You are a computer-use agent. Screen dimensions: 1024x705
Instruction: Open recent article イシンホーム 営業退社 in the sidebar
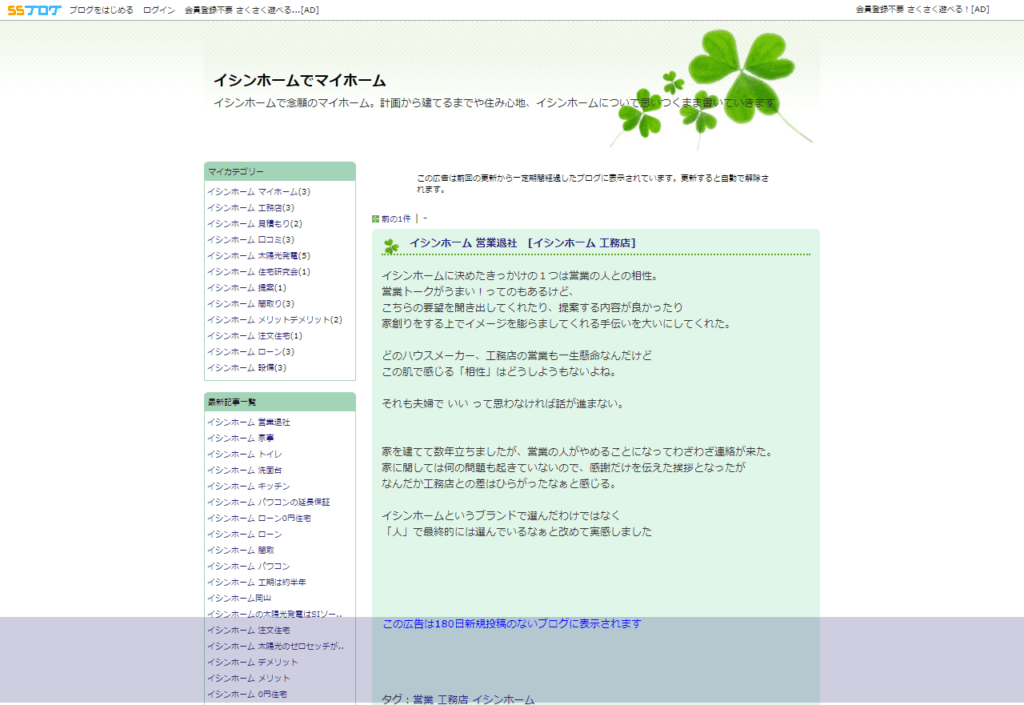point(249,422)
